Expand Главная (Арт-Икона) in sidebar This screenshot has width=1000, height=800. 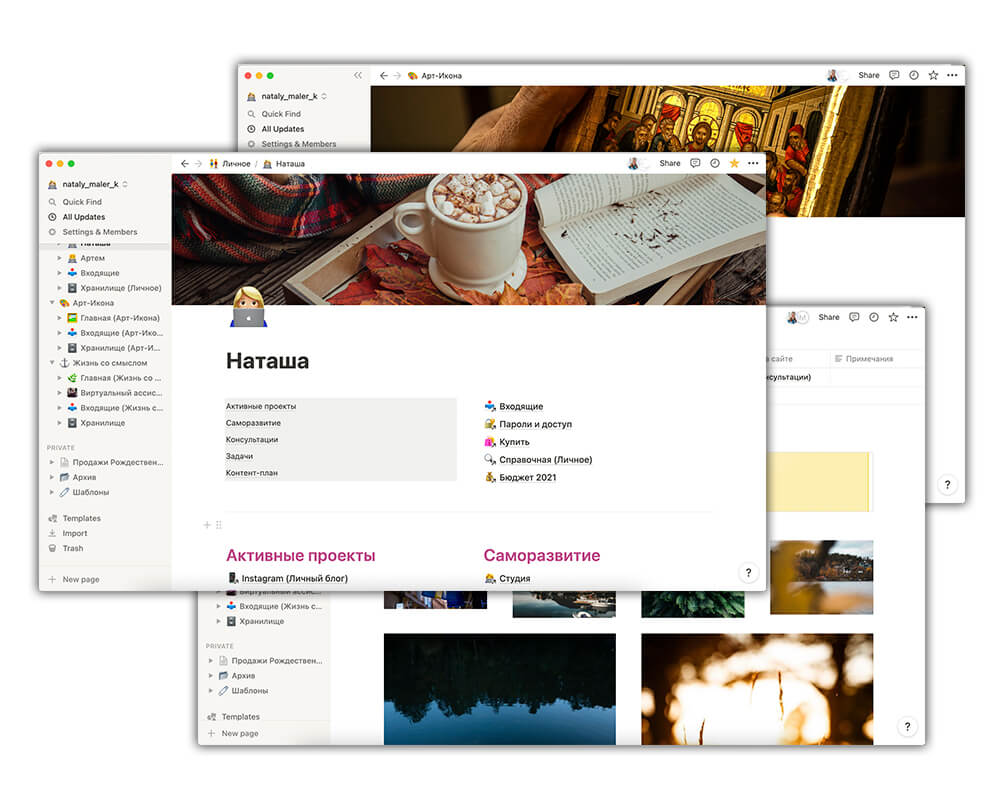(59, 318)
